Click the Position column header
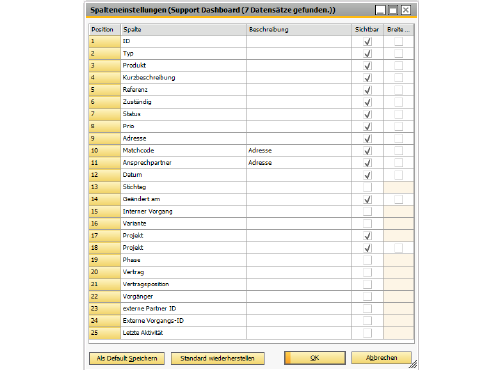Screen dimensions: 502x370 104,29
